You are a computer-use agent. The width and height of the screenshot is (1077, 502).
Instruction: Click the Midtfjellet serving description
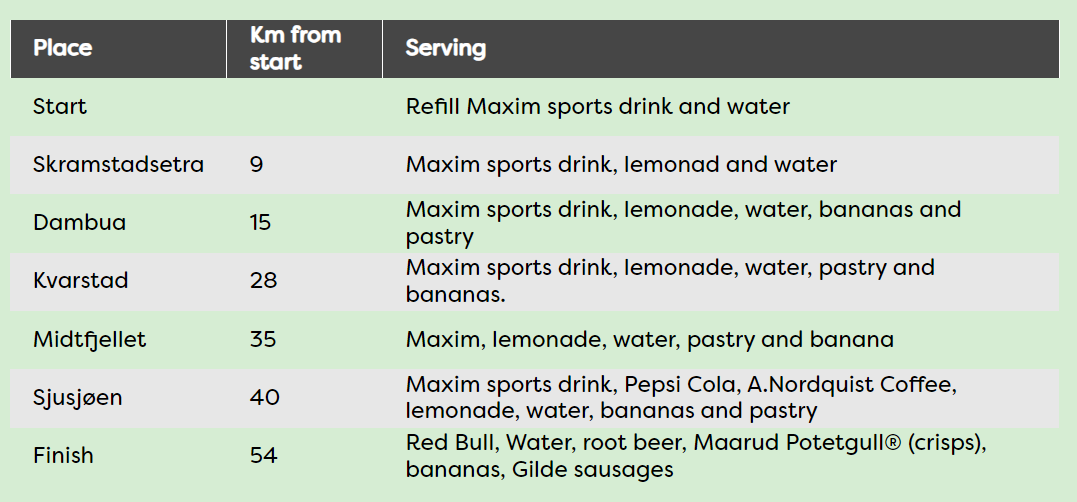[650, 339]
